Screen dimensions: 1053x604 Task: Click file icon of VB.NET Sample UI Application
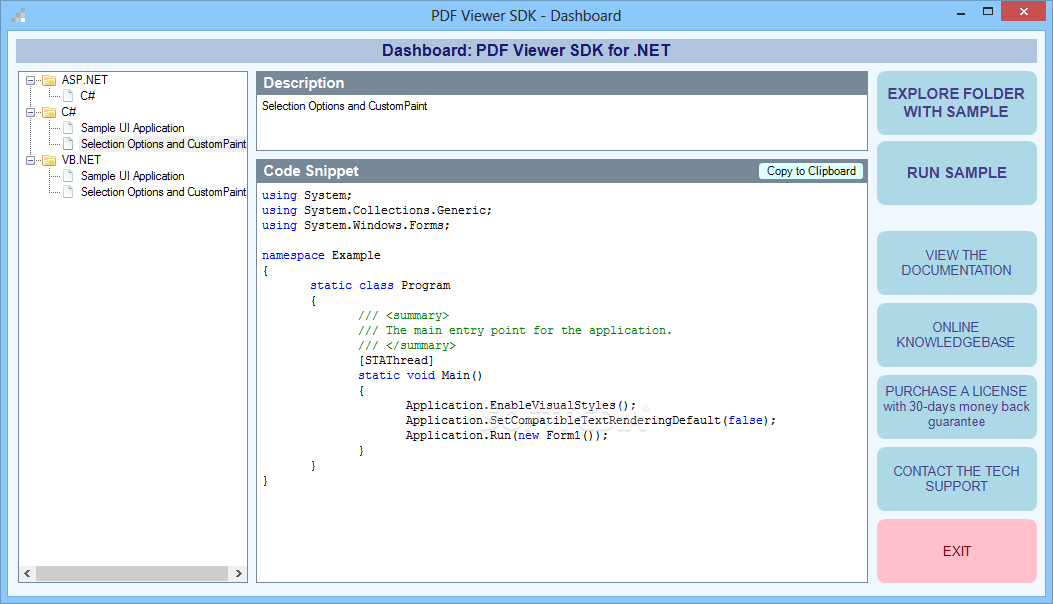click(x=68, y=176)
